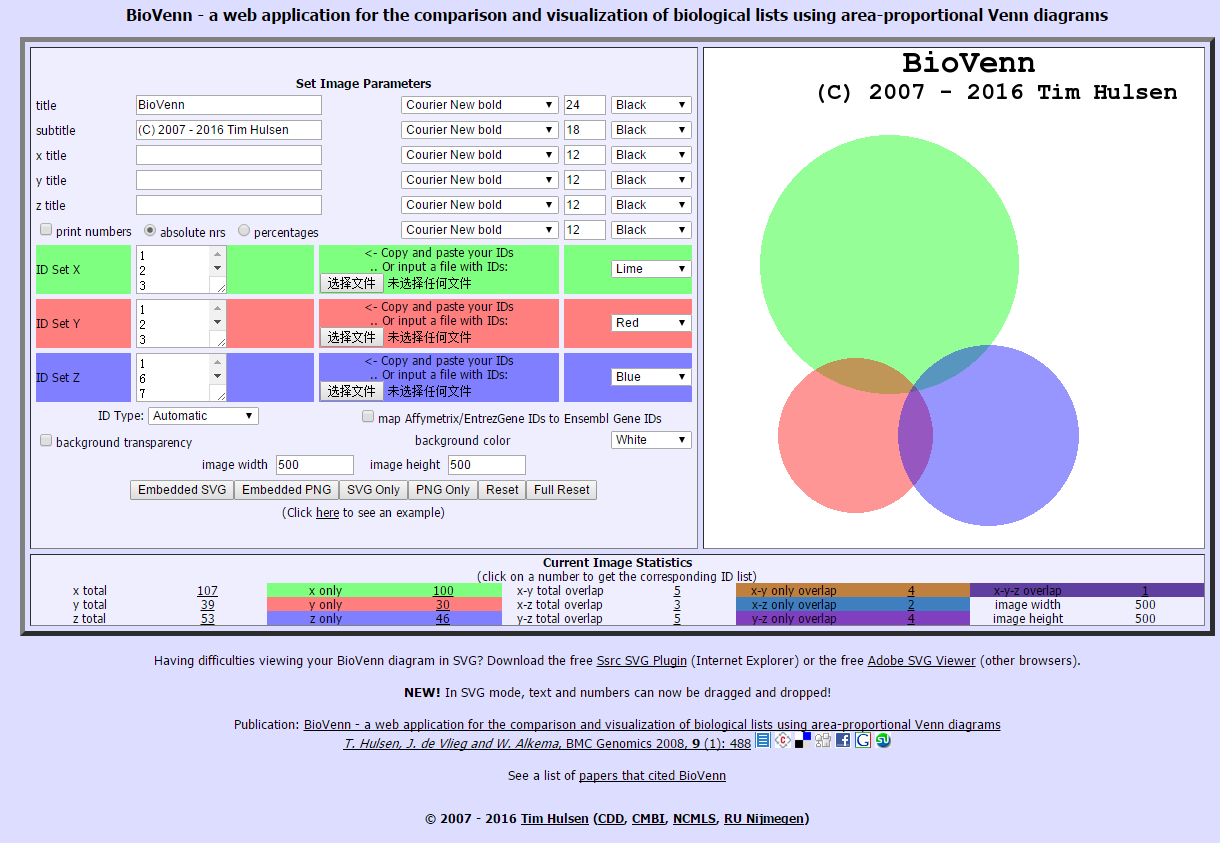Enable background transparency checkbox
This screenshot has width=1220, height=843.
tap(46, 441)
